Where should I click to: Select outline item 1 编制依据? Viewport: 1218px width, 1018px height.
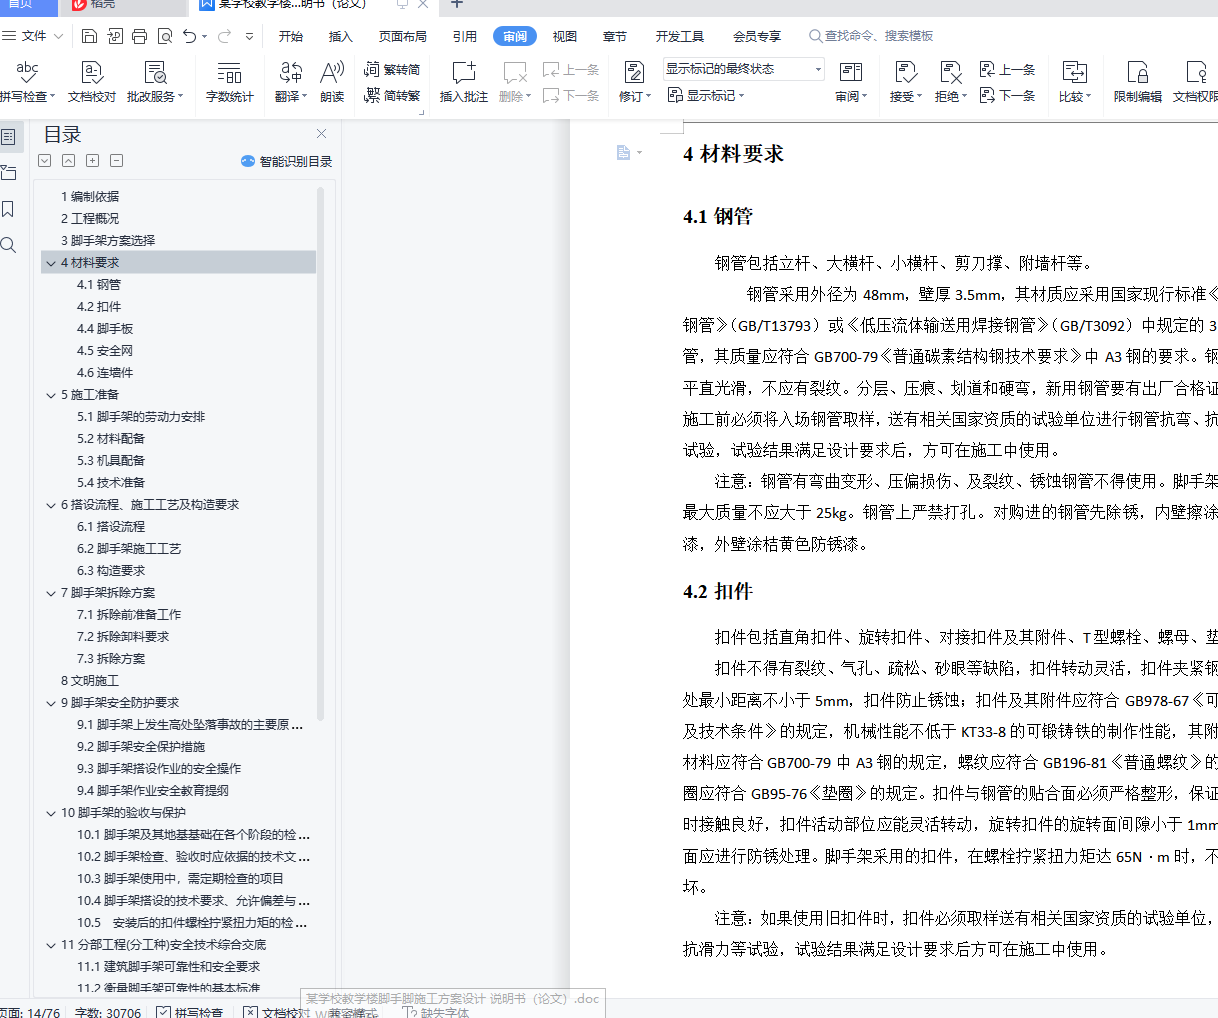pos(90,197)
